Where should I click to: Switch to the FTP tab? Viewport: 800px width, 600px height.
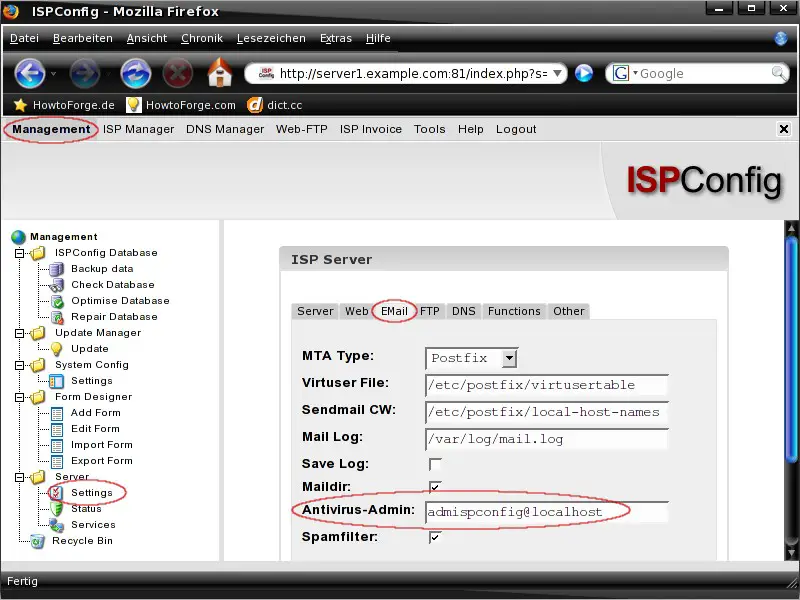[430, 311]
